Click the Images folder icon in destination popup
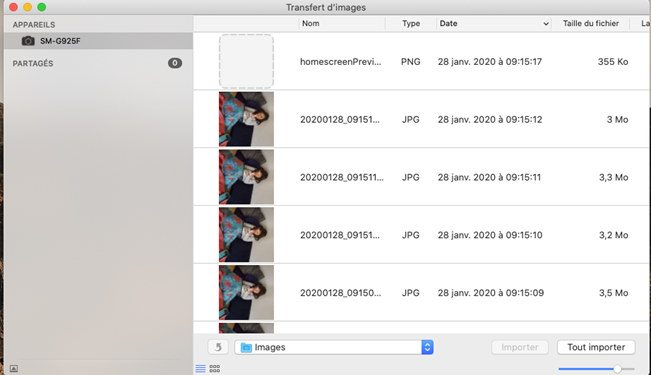 [246, 347]
